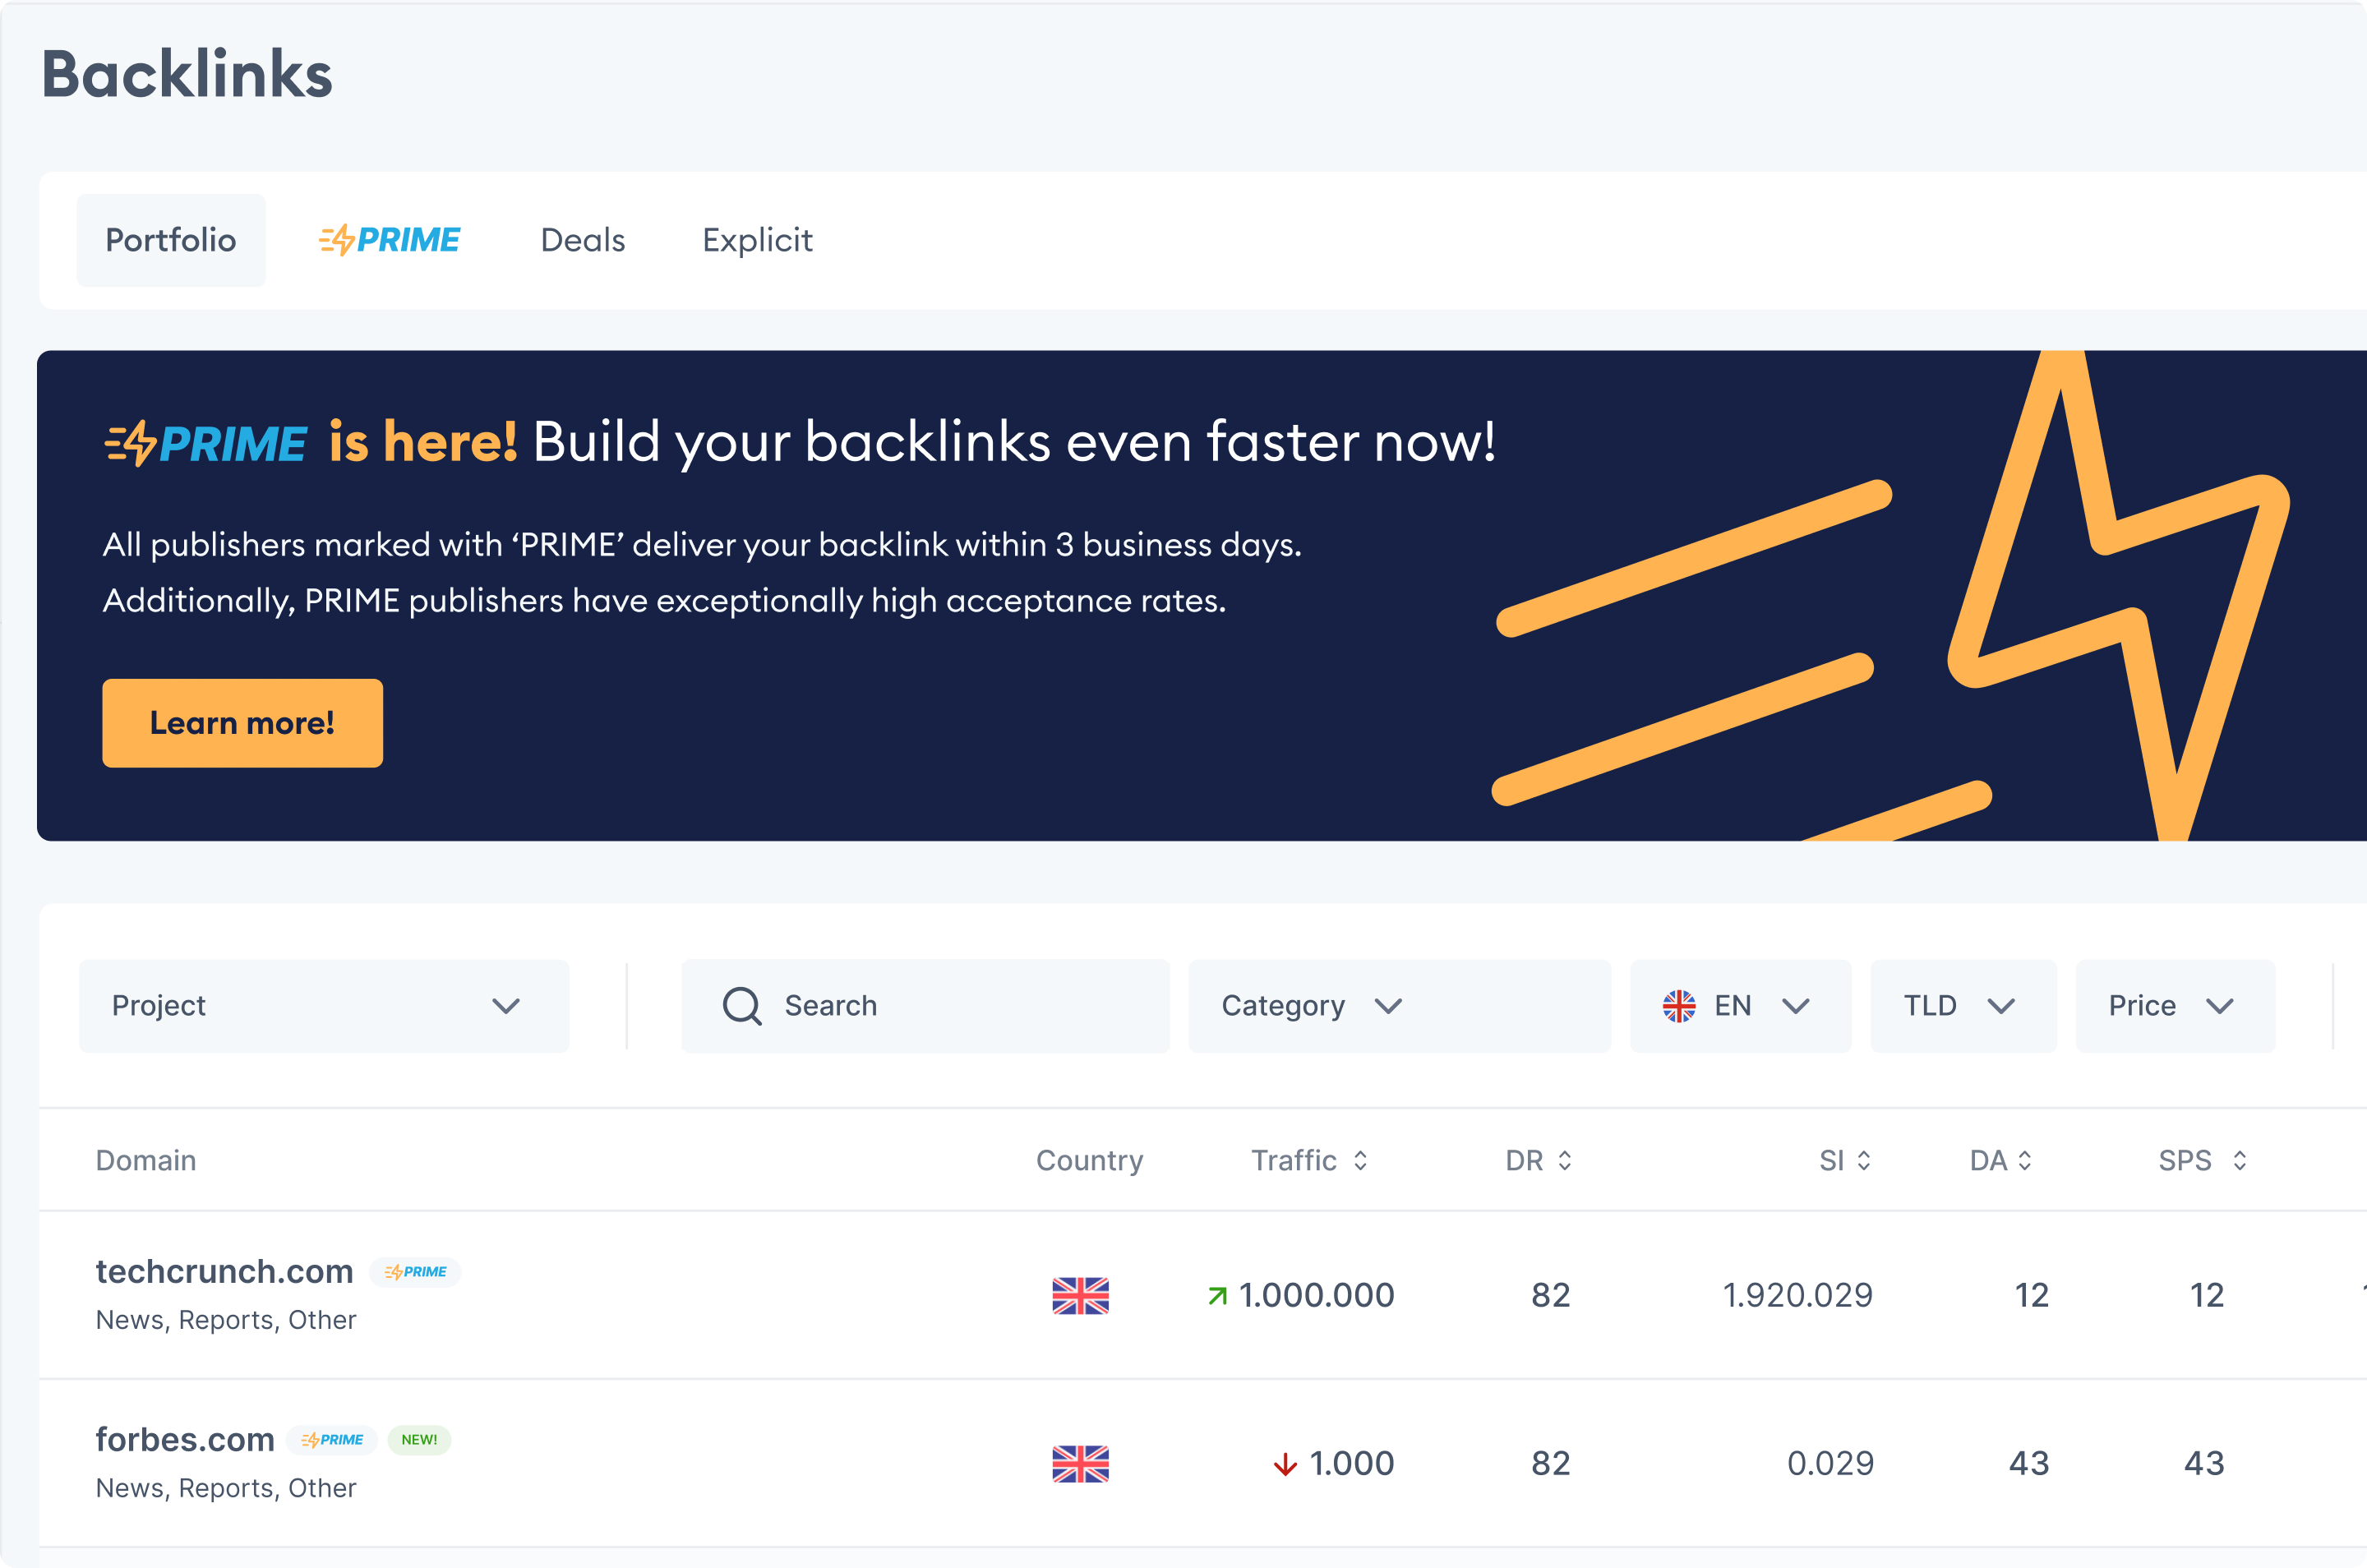Open the Price filter dropdown
Screen dimensions: 2367x1568
[x=2174, y=1006]
